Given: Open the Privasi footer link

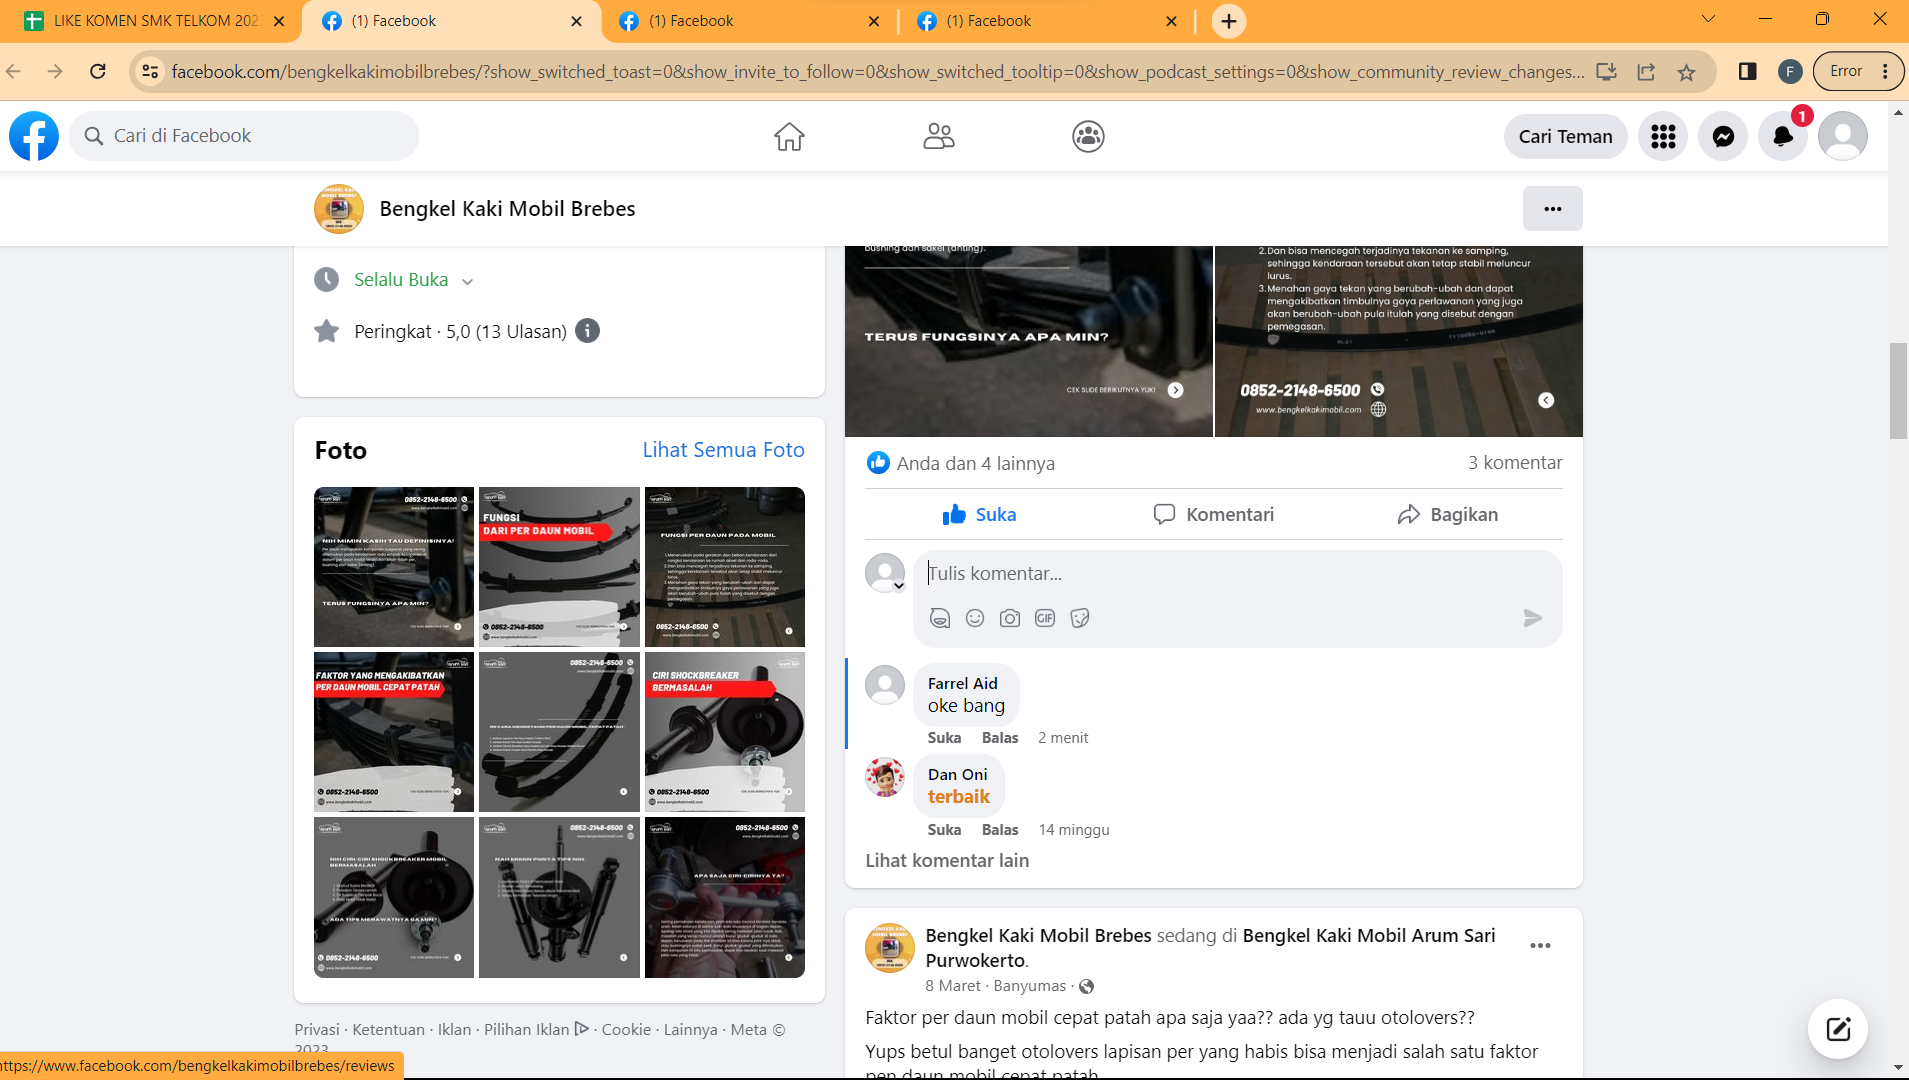Looking at the screenshot, I should tap(317, 1029).
